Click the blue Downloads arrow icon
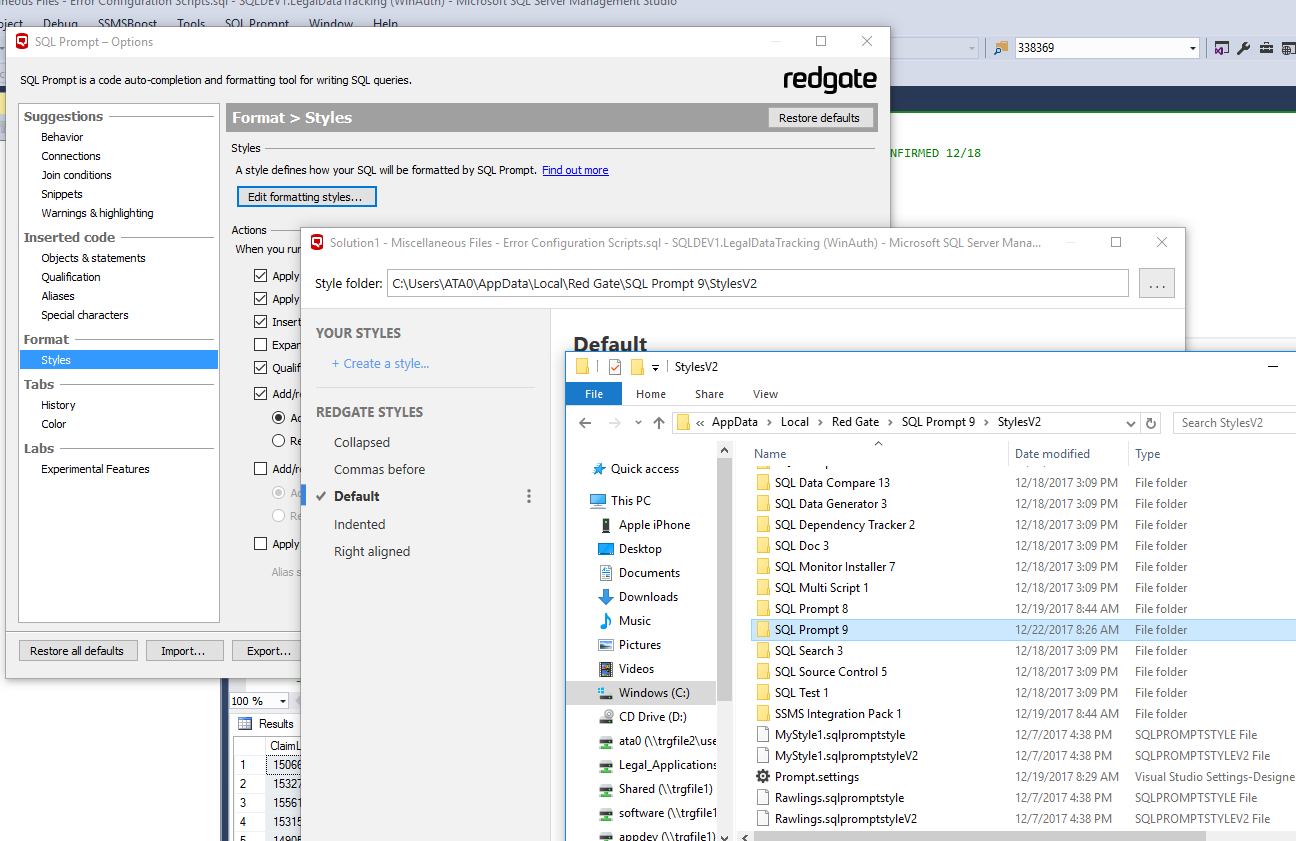The width and height of the screenshot is (1296, 841). pyautogui.click(x=606, y=597)
